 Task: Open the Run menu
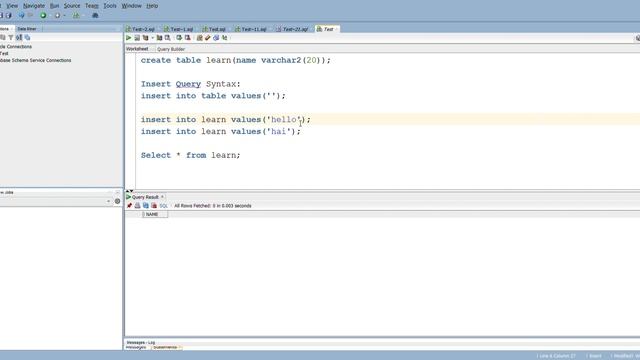(54, 6)
